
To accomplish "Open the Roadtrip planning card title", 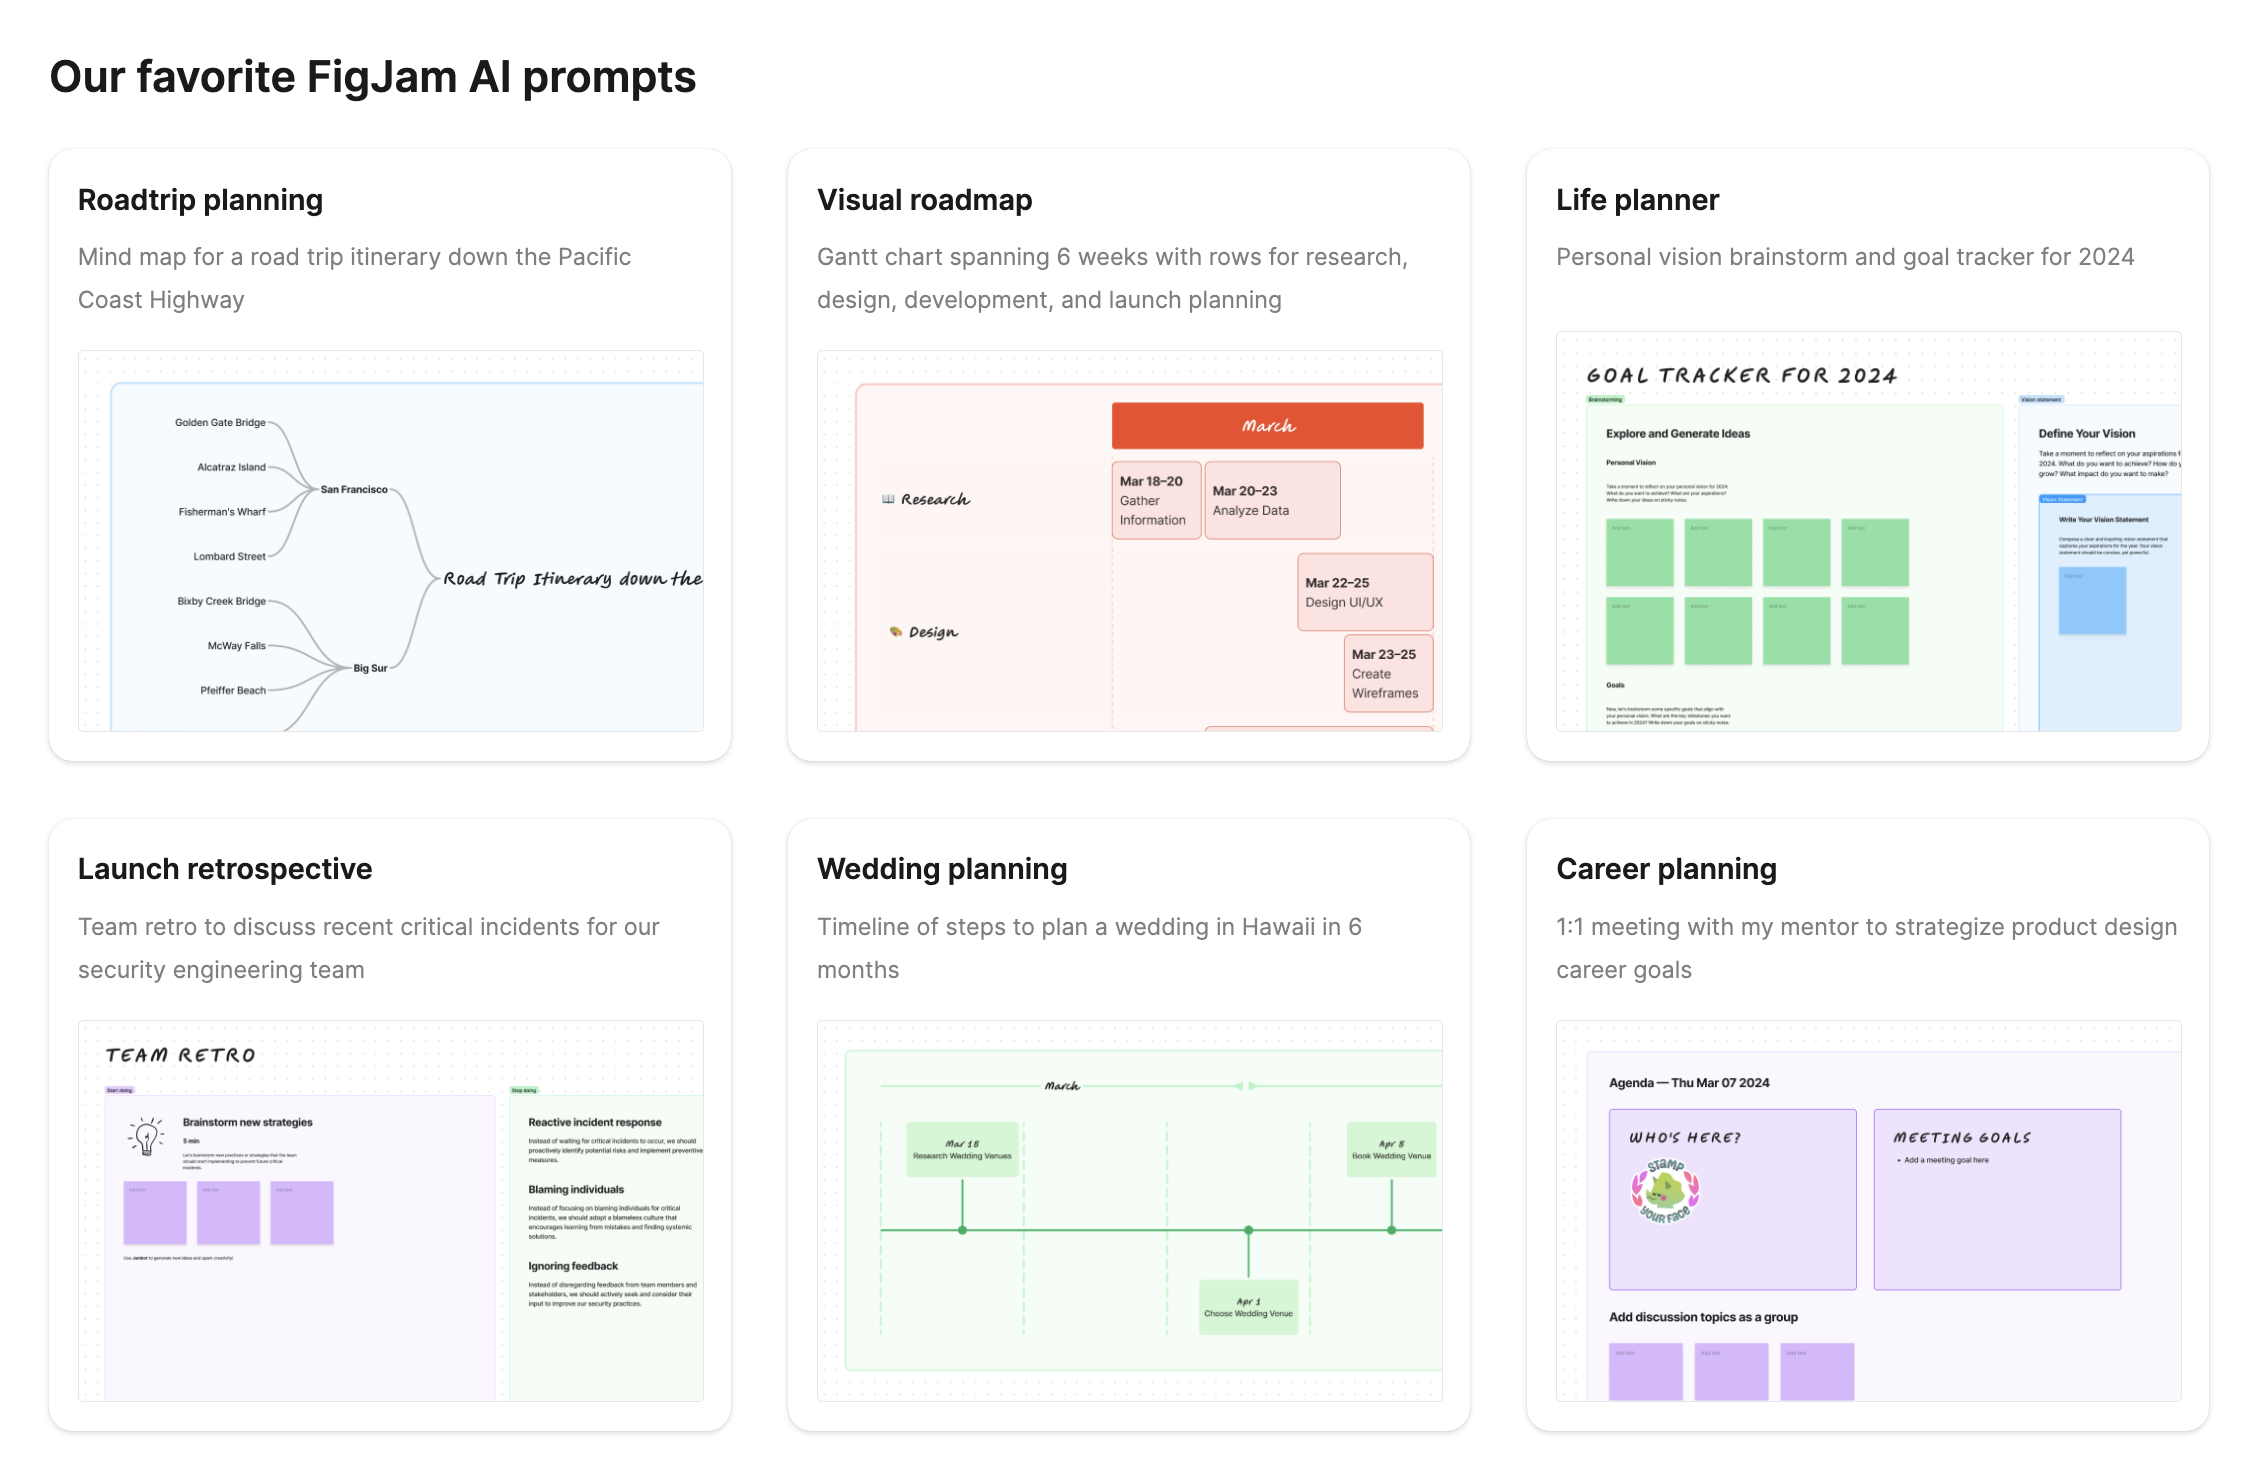I will click(200, 200).
